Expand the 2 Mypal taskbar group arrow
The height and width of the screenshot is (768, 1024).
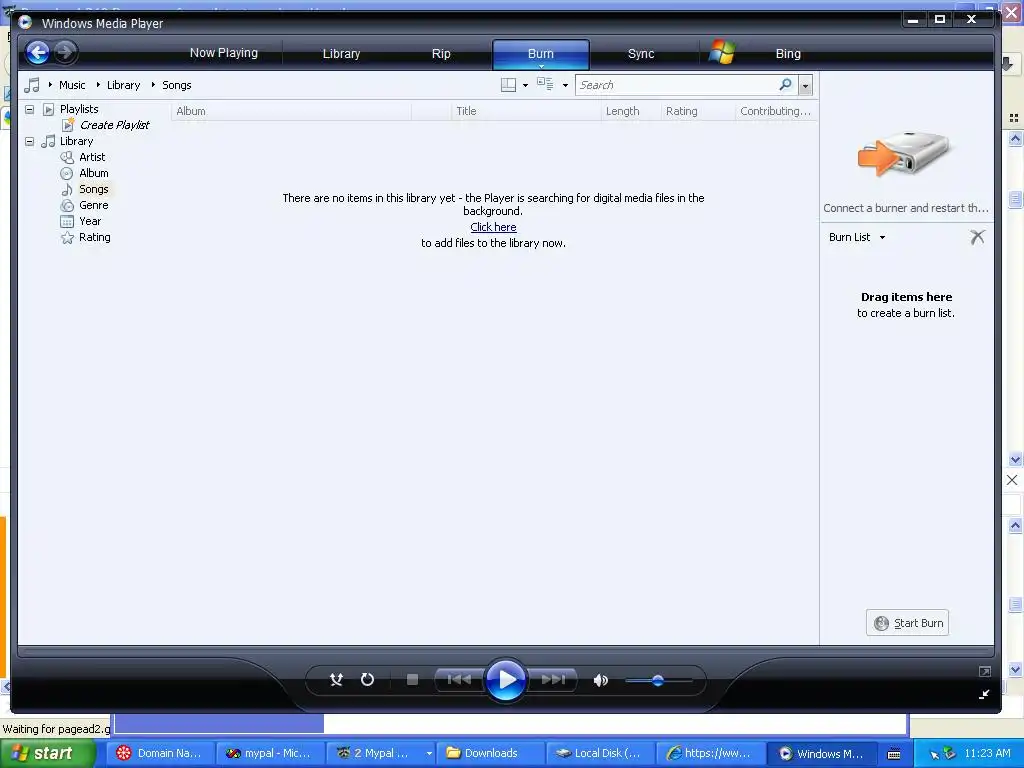[x=428, y=754]
